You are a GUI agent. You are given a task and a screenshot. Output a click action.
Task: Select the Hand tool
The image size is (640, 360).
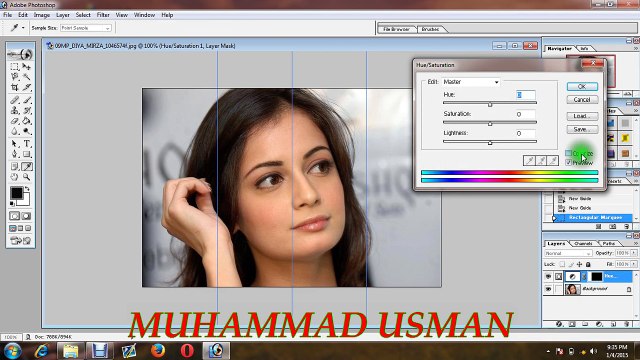[x=15, y=177]
